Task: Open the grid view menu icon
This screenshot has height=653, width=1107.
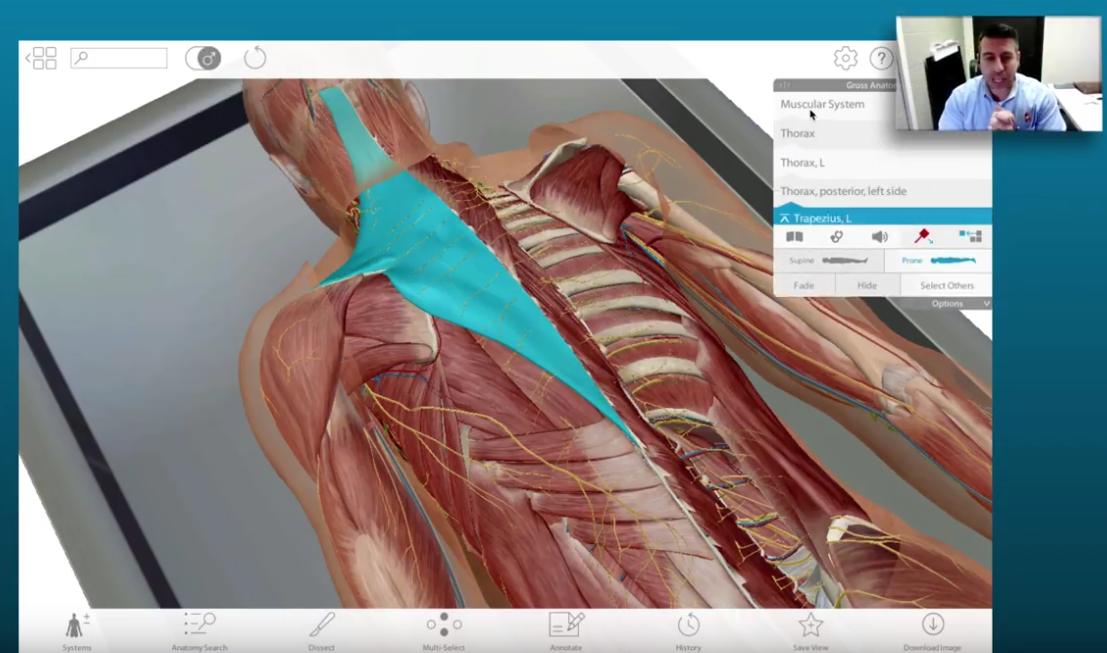Action: click(x=42, y=58)
